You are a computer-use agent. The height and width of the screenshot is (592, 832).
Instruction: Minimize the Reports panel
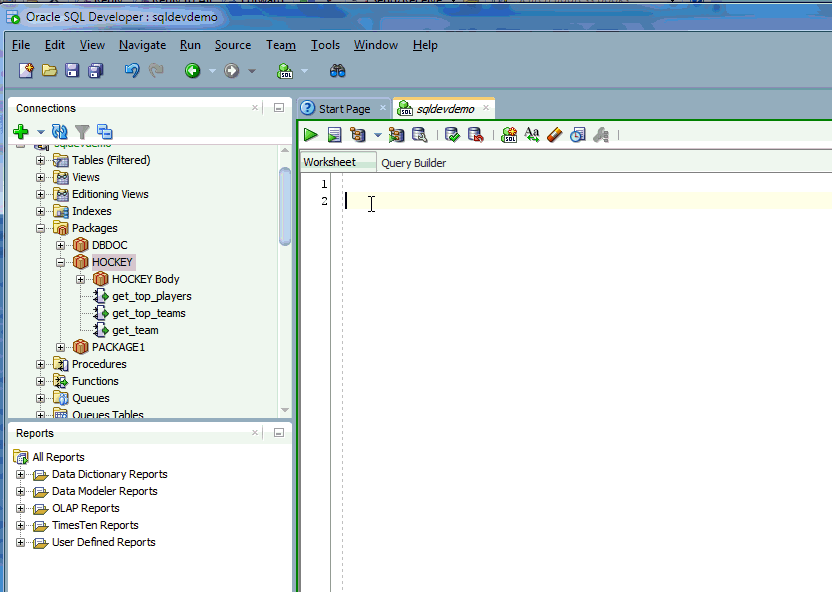279,433
